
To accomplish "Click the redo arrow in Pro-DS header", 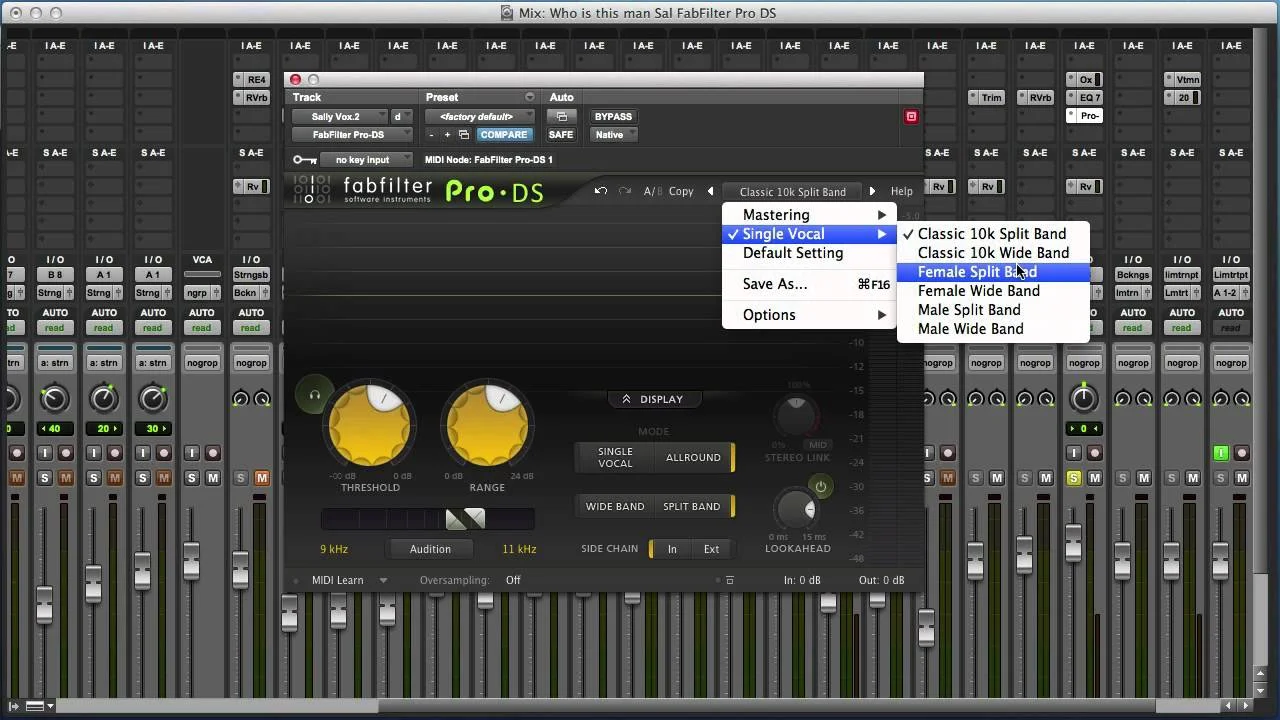I will pyautogui.click(x=622, y=191).
